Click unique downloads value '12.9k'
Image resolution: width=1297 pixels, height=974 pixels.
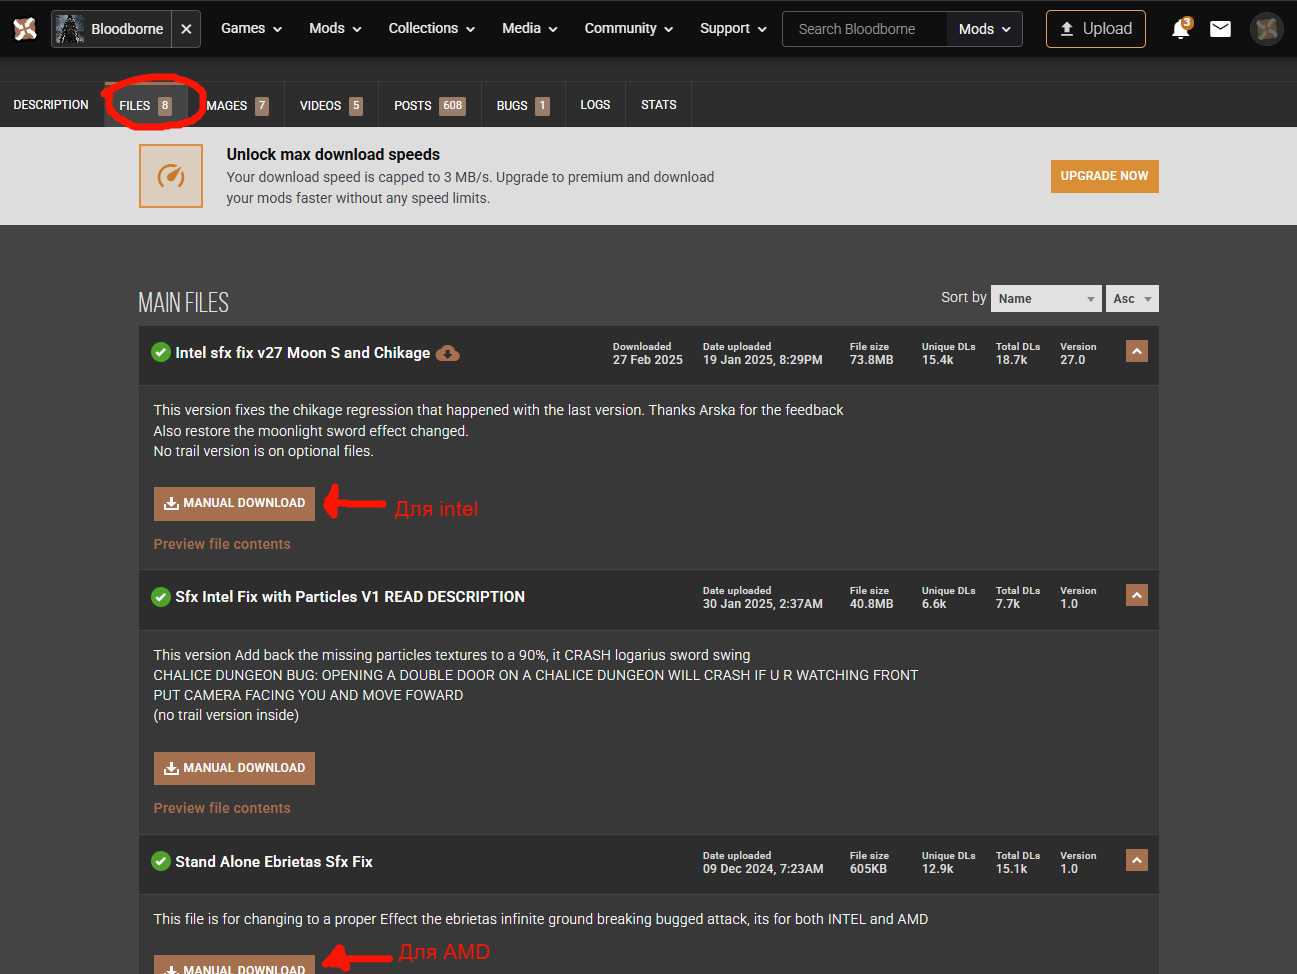938,869
